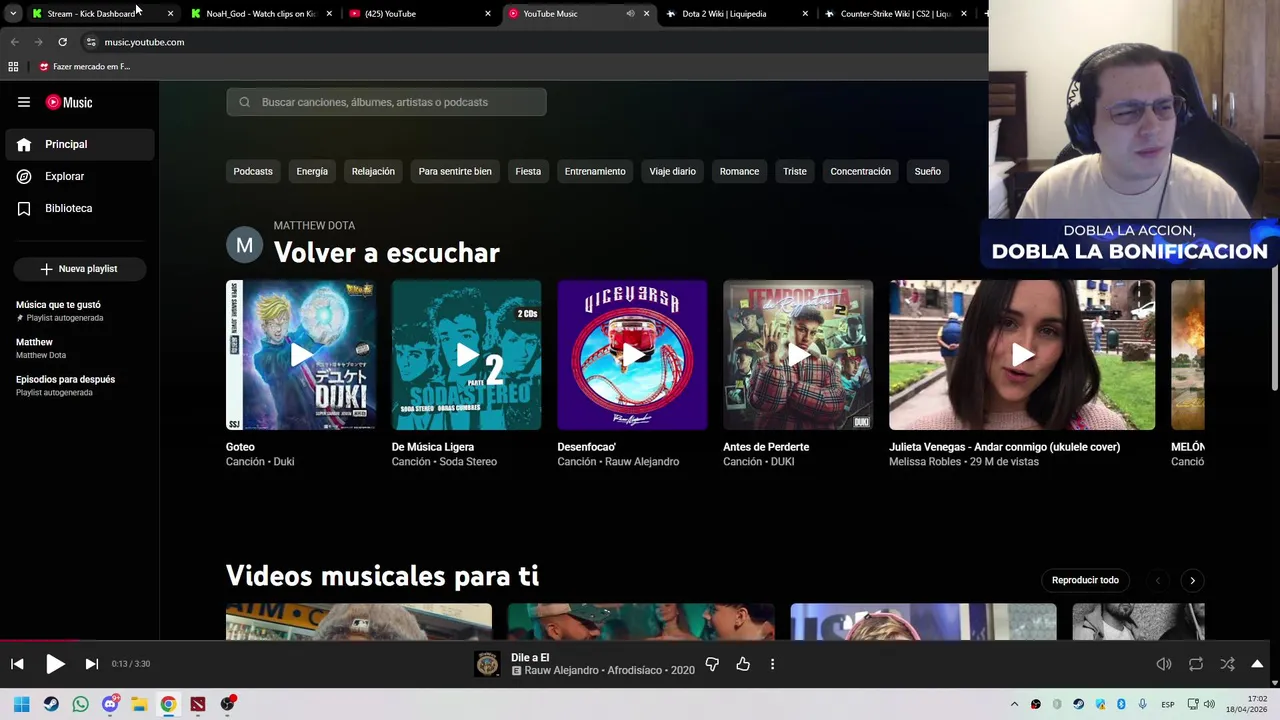The height and width of the screenshot is (720, 1280).
Task: Open Explorar in the sidebar
Action: pos(80,176)
